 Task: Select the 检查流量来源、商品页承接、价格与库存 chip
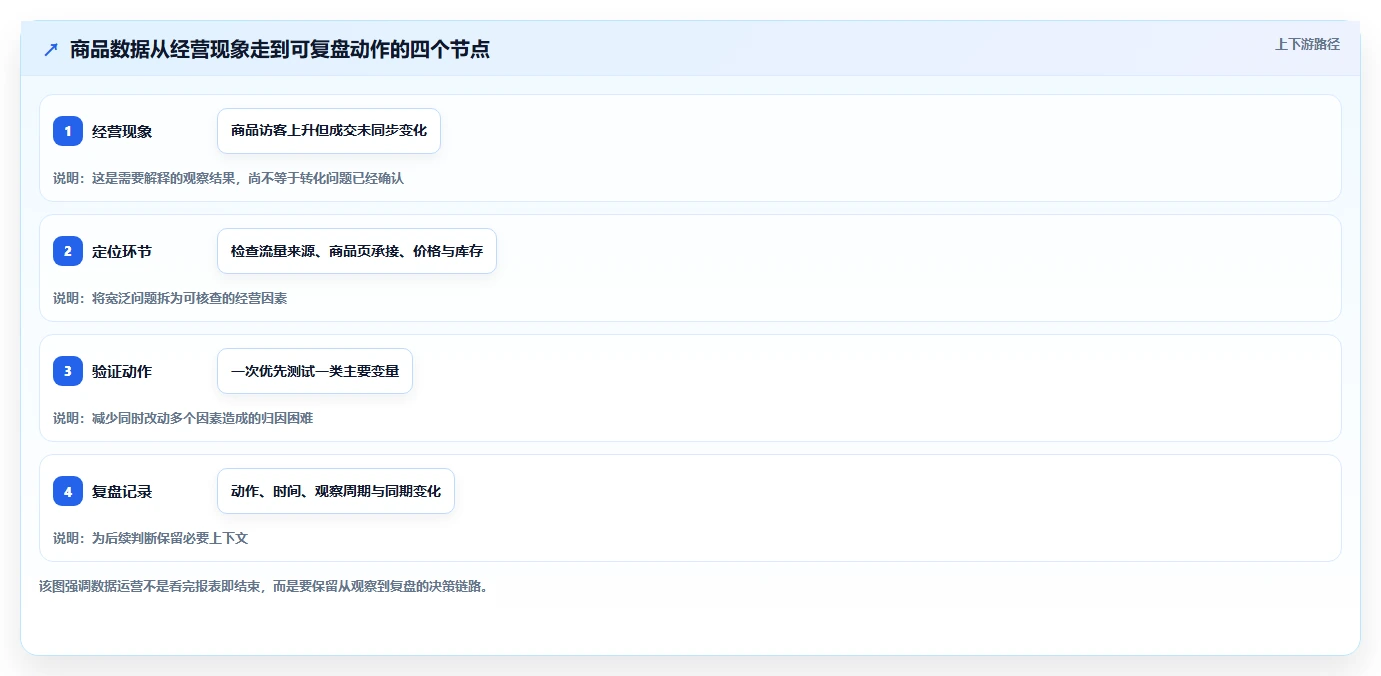[357, 251]
